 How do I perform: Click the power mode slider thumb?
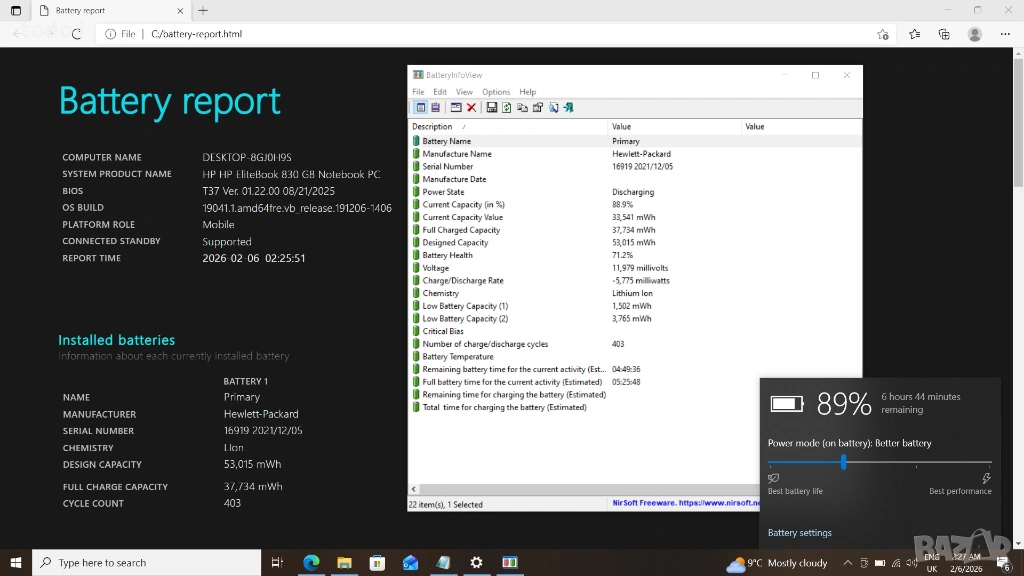(844, 462)
